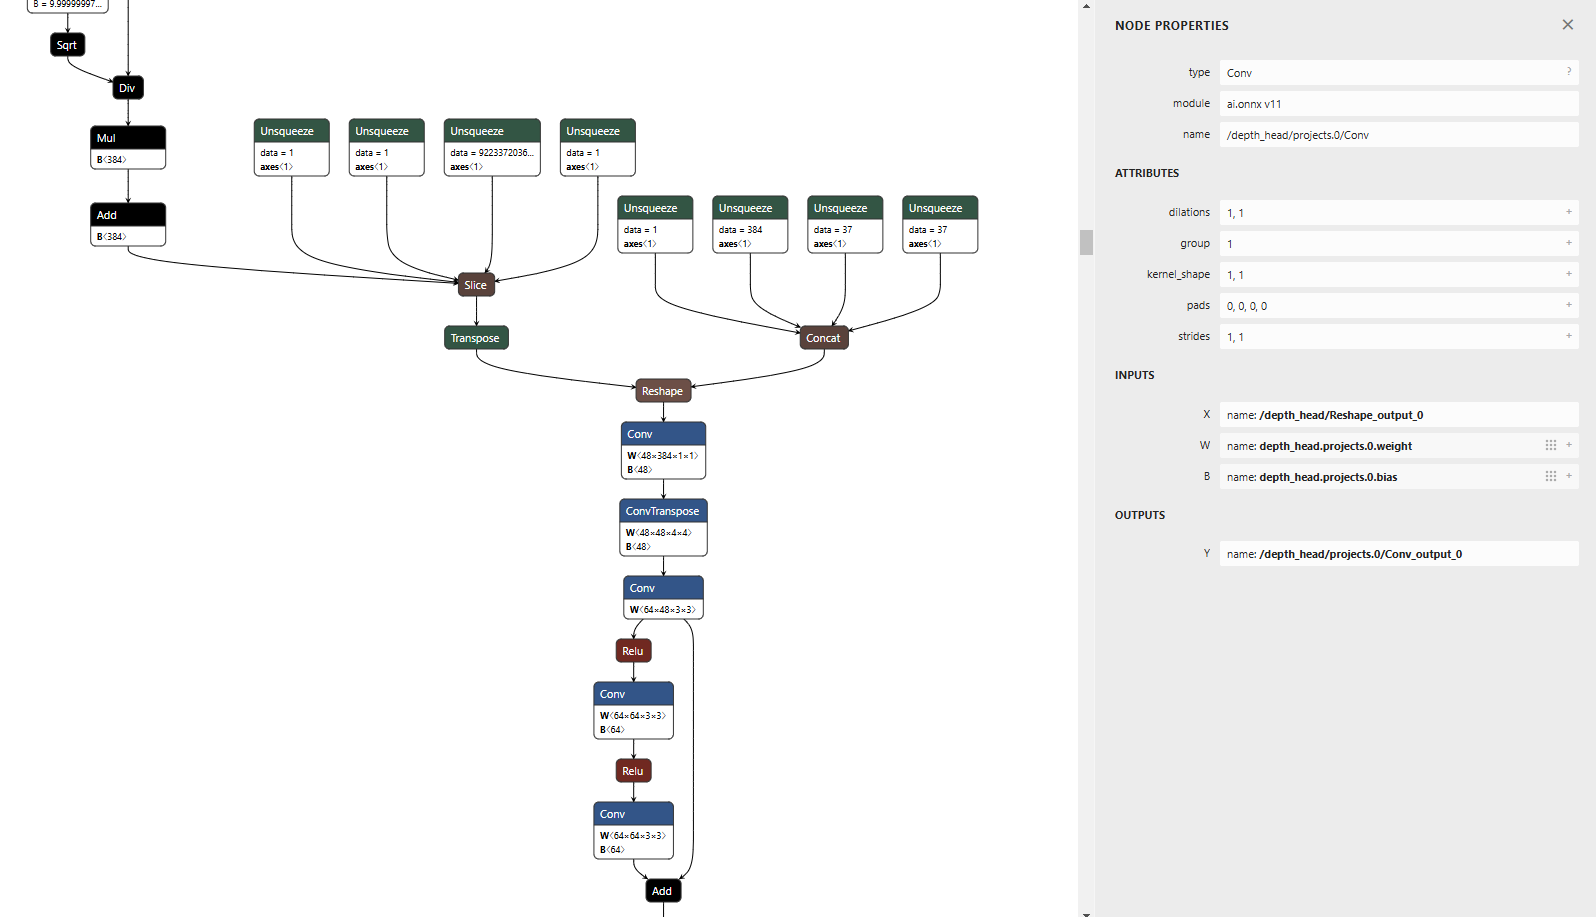
Task: Click the type documentation question mark icon
Action: coord(1568,72)
